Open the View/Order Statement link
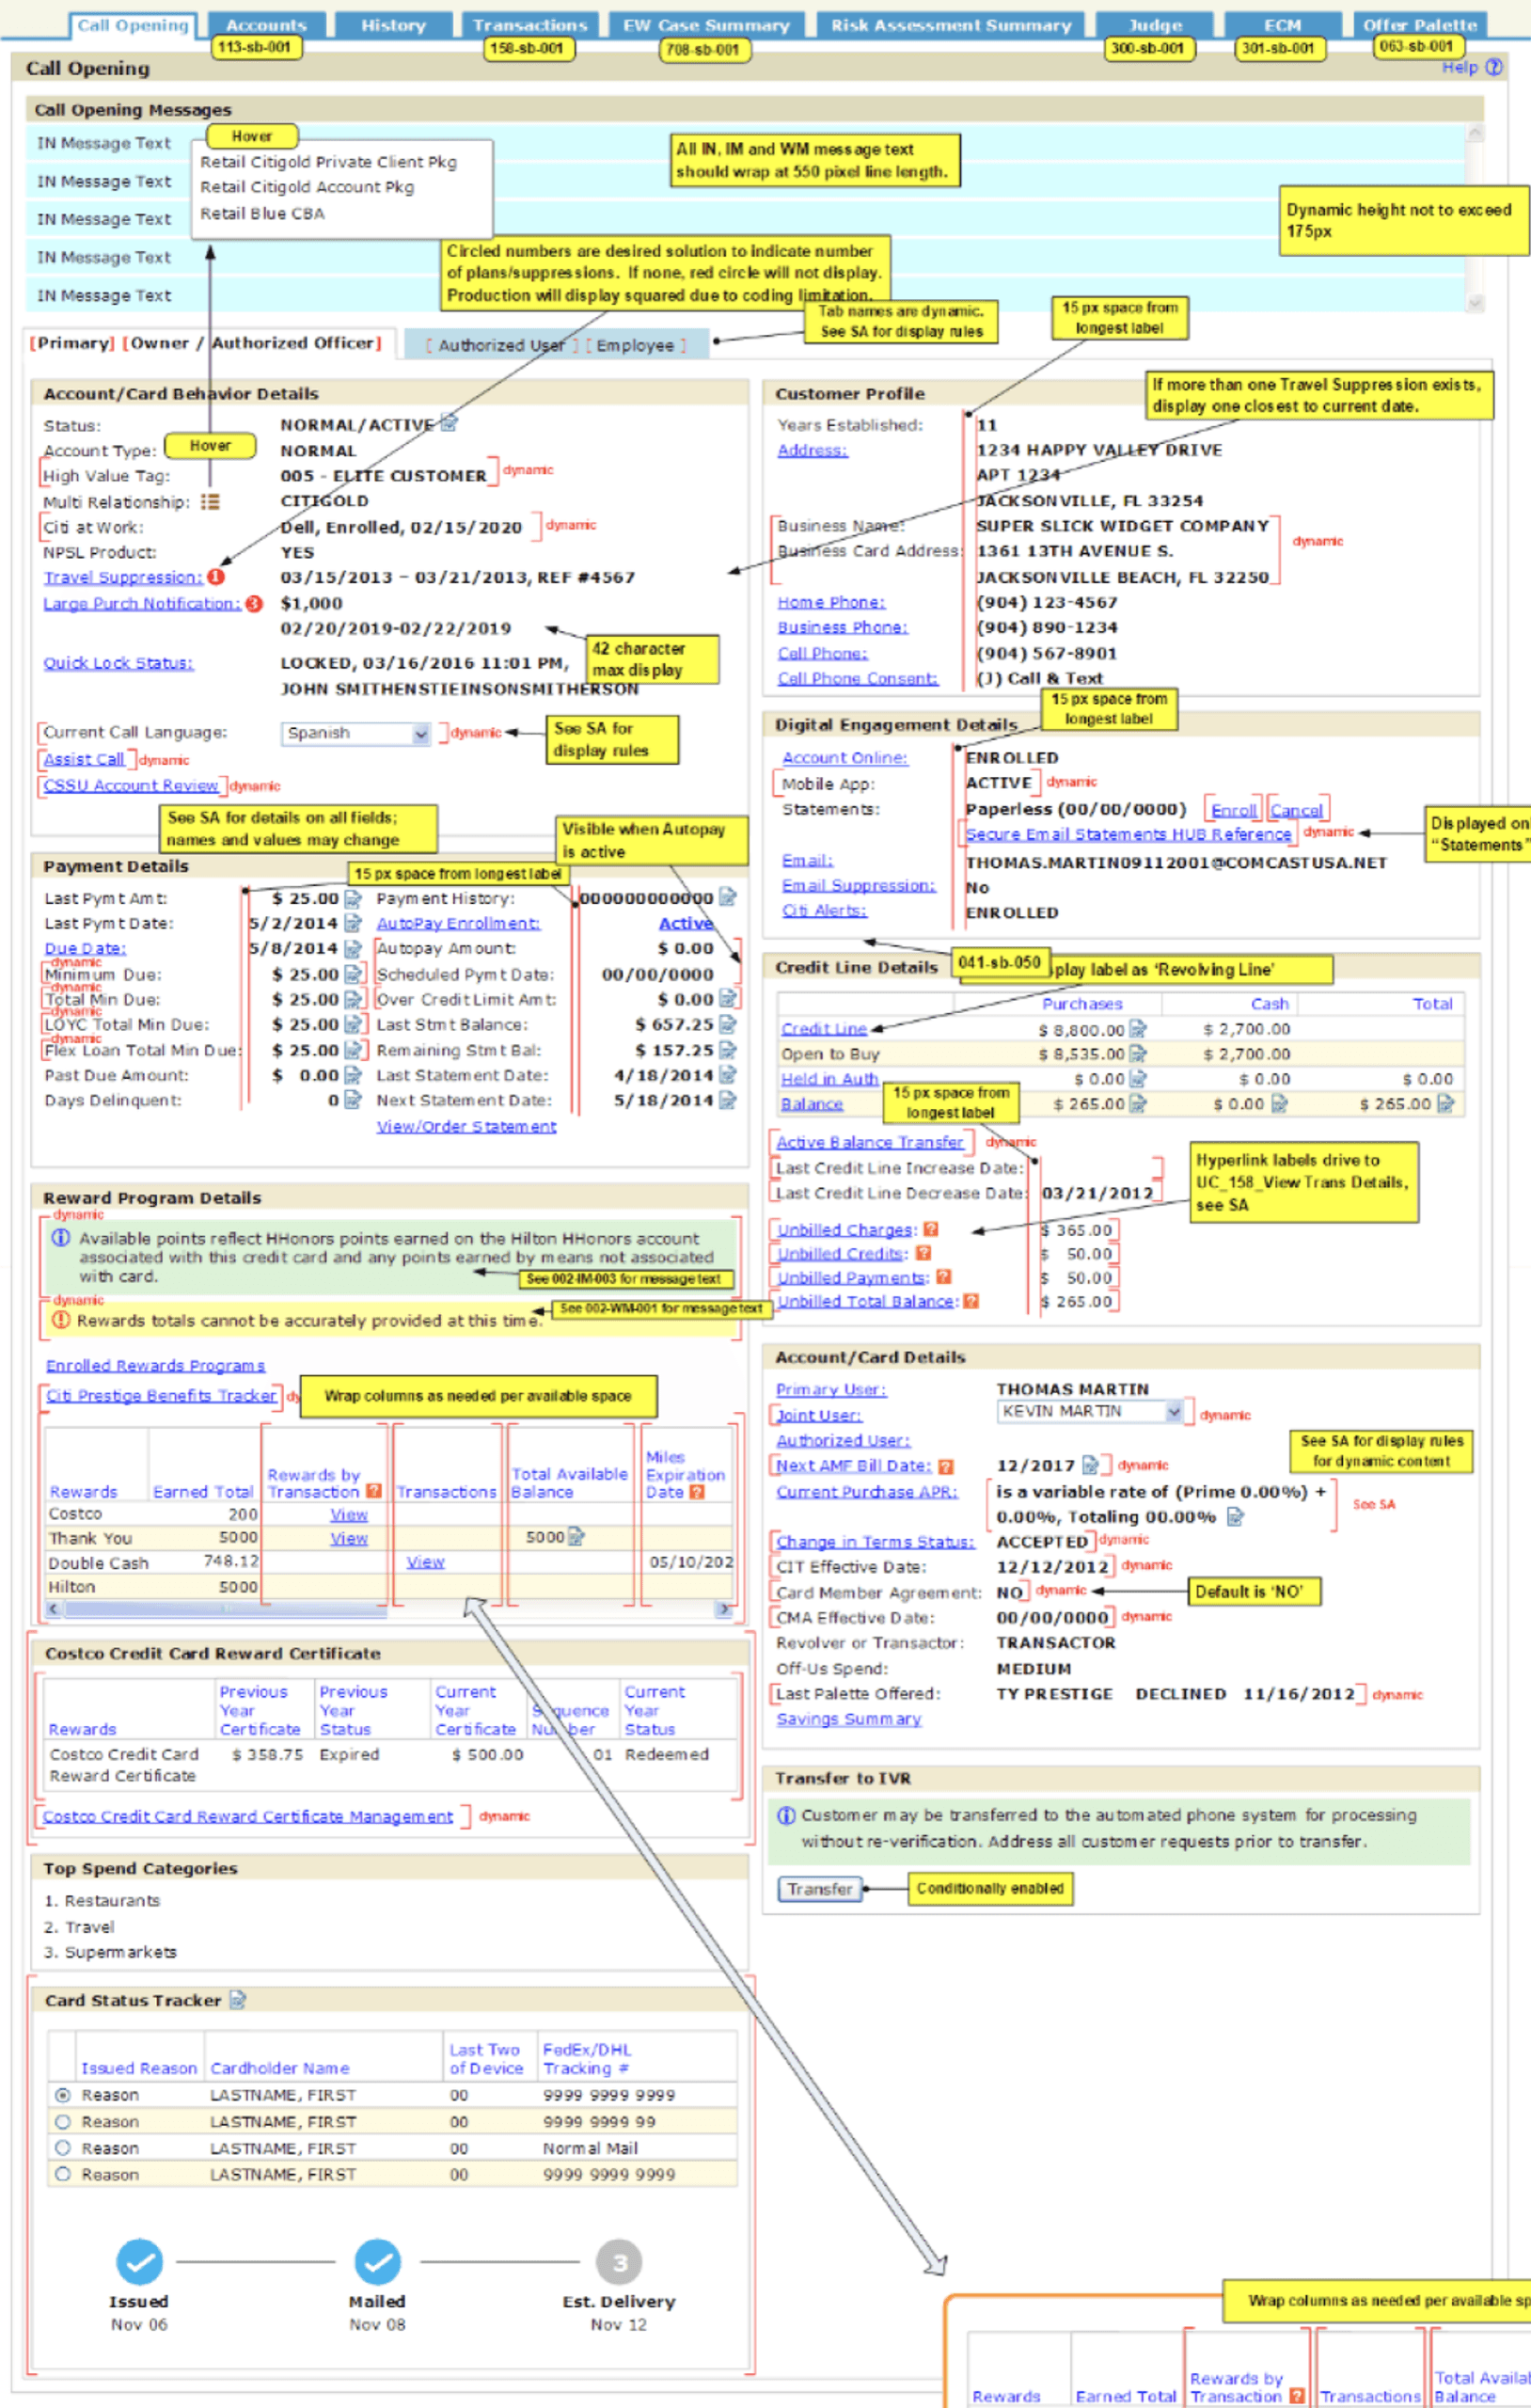This screenshot has height=2408, width=1531. pyautogui.click(x=466, y=1126)
